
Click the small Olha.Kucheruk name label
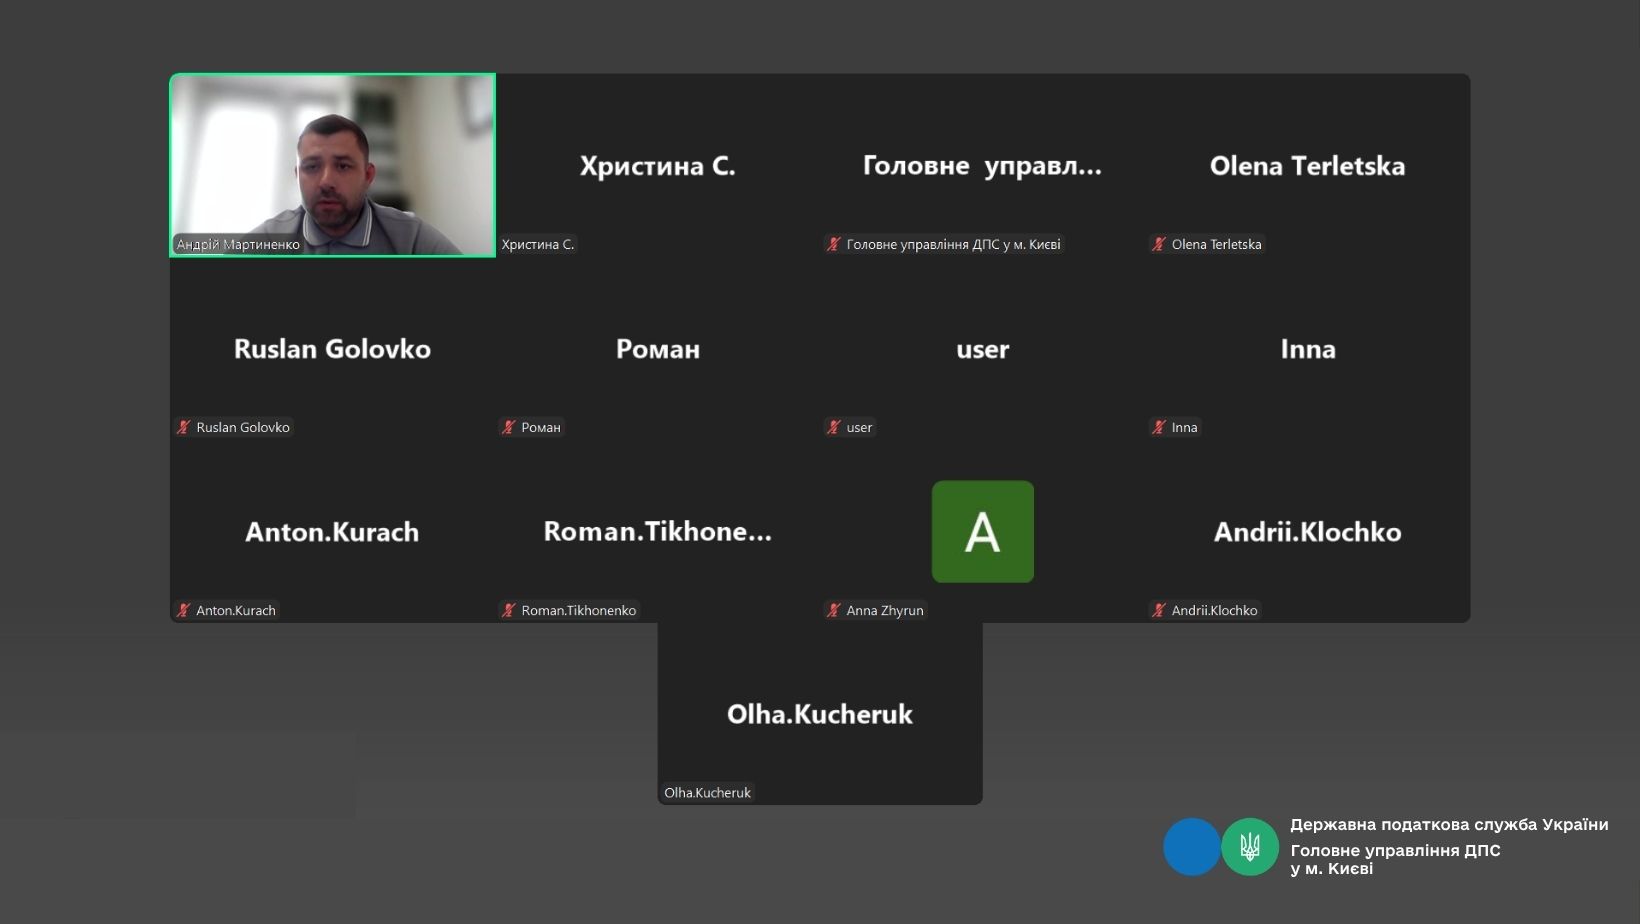pyautogui.click(x=707, y=792)
